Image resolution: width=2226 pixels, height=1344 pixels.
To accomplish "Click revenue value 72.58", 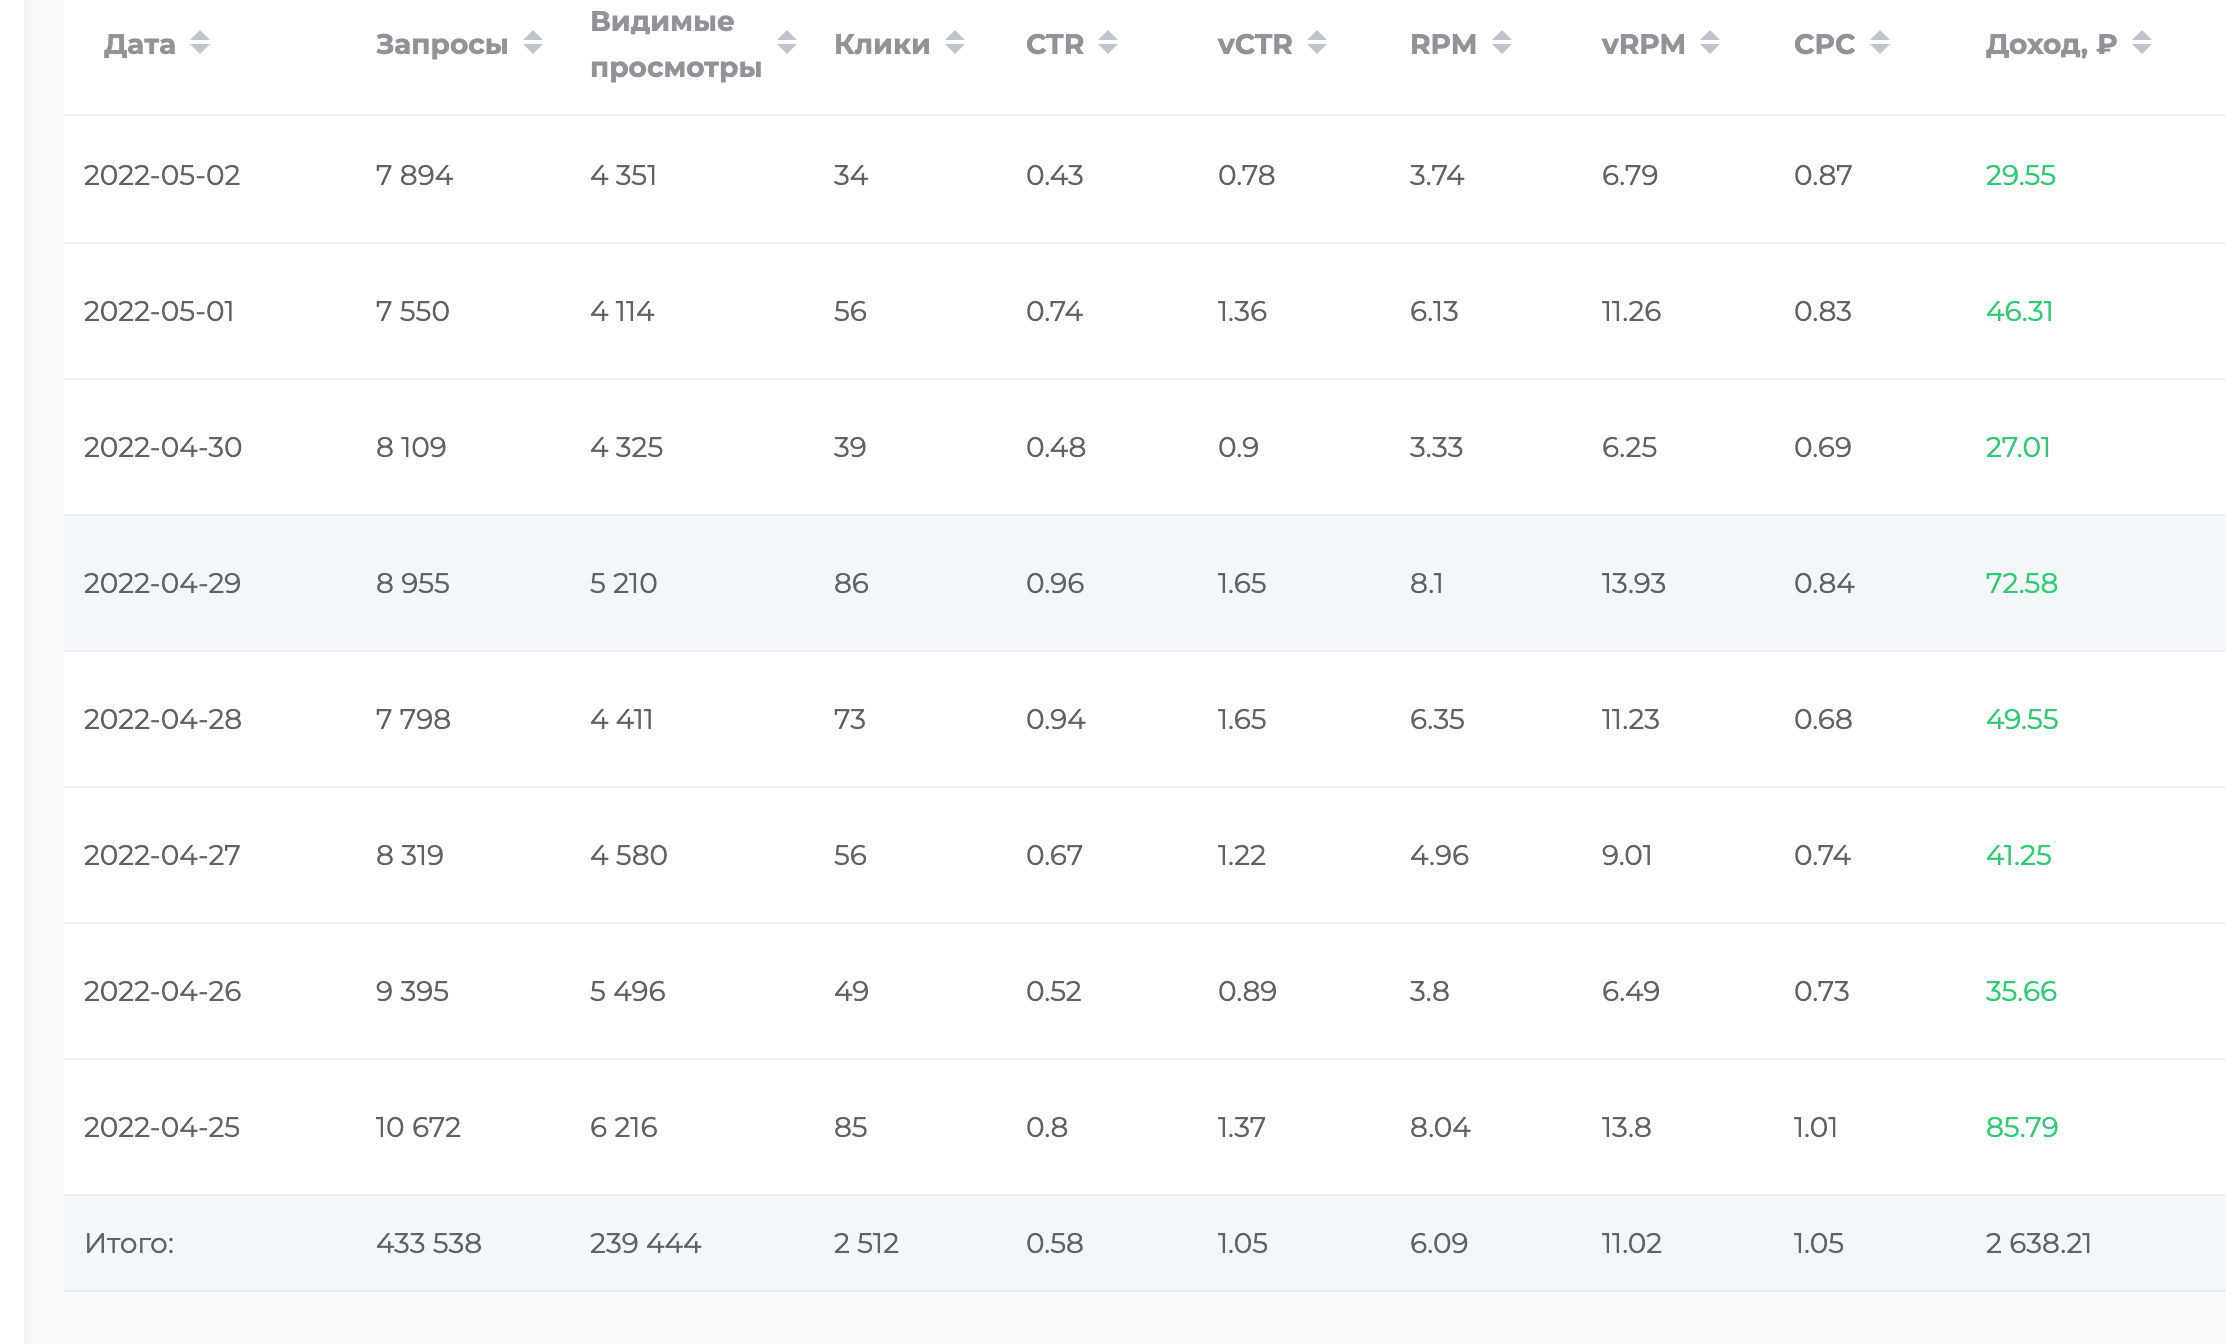I will (x=2021, y=584).
